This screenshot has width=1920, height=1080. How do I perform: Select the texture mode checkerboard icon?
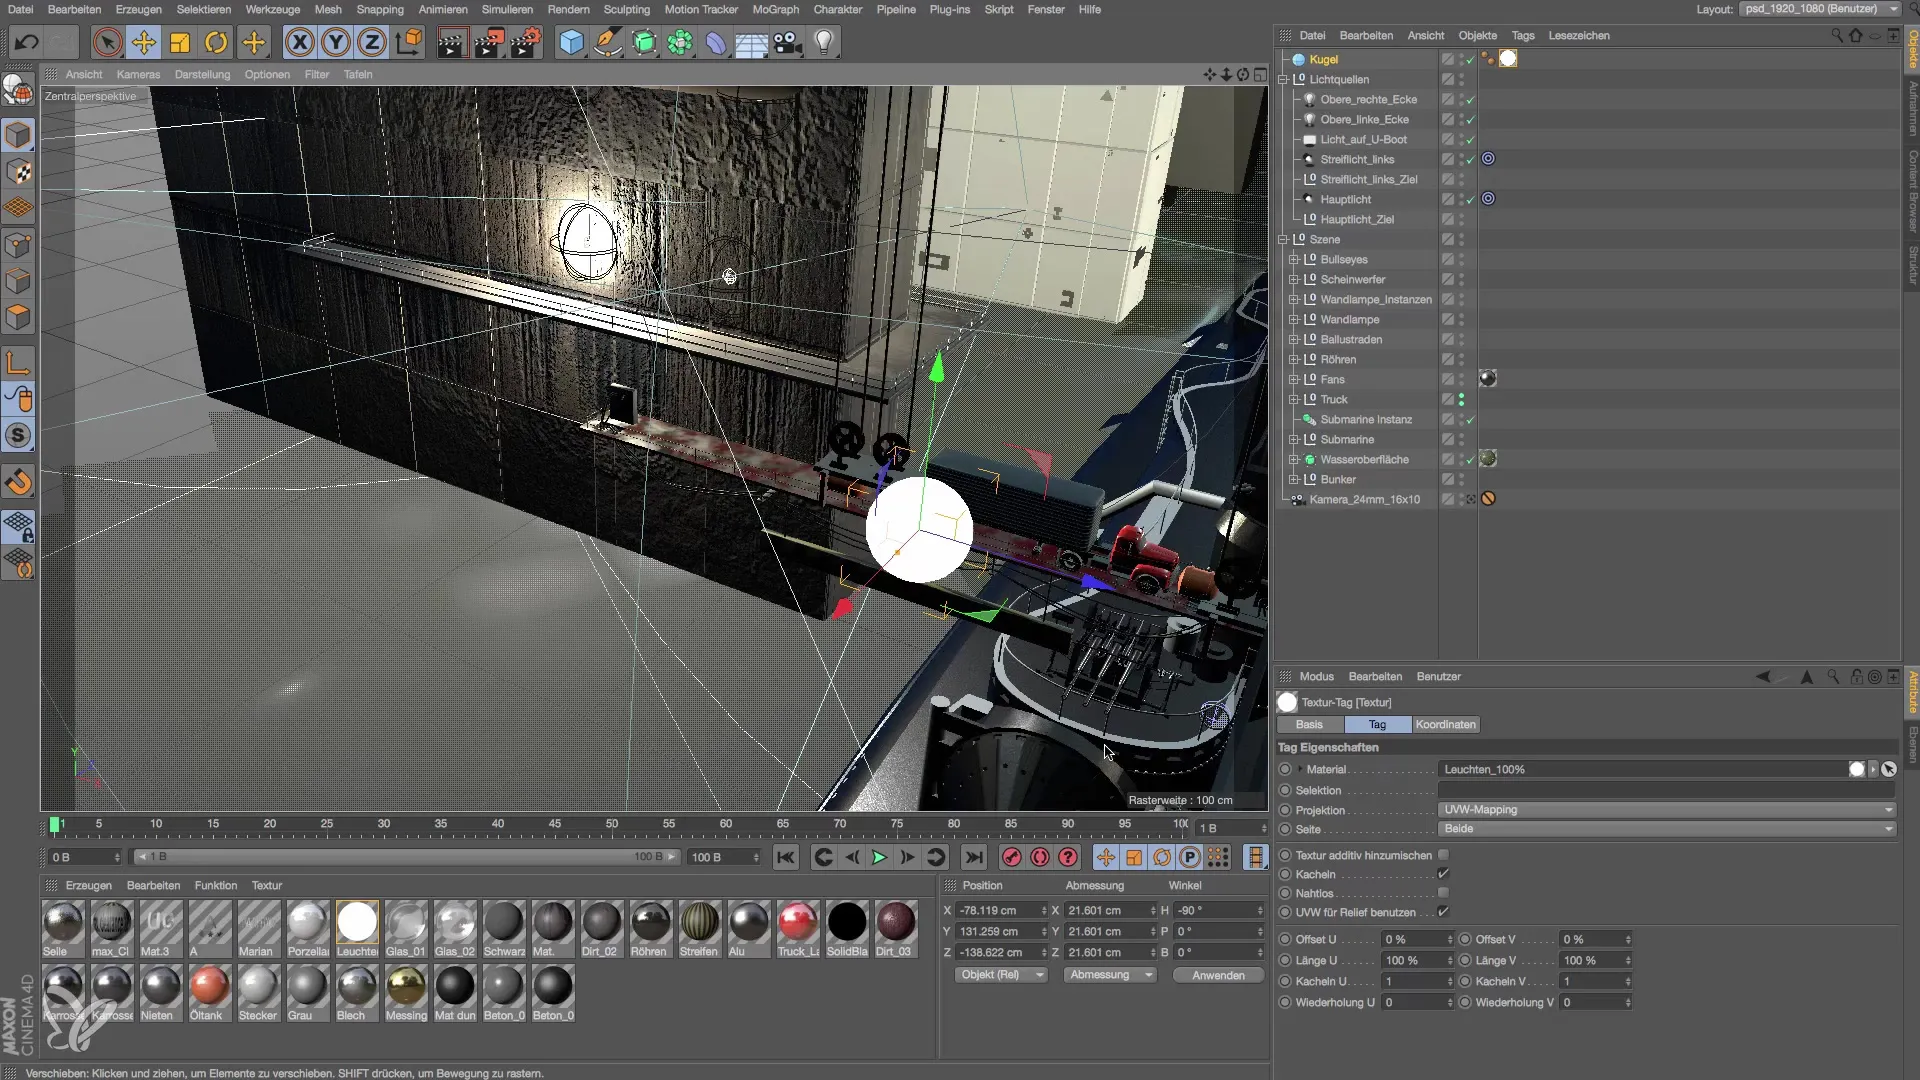(18, 172)
